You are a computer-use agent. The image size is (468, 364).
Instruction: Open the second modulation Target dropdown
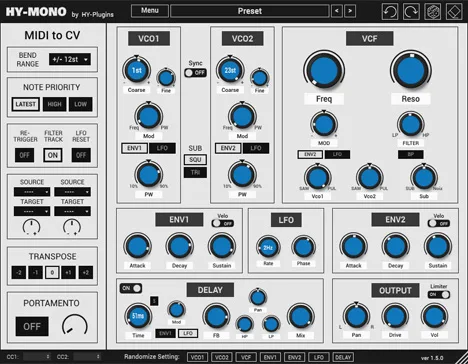click(x=72, y=211)
